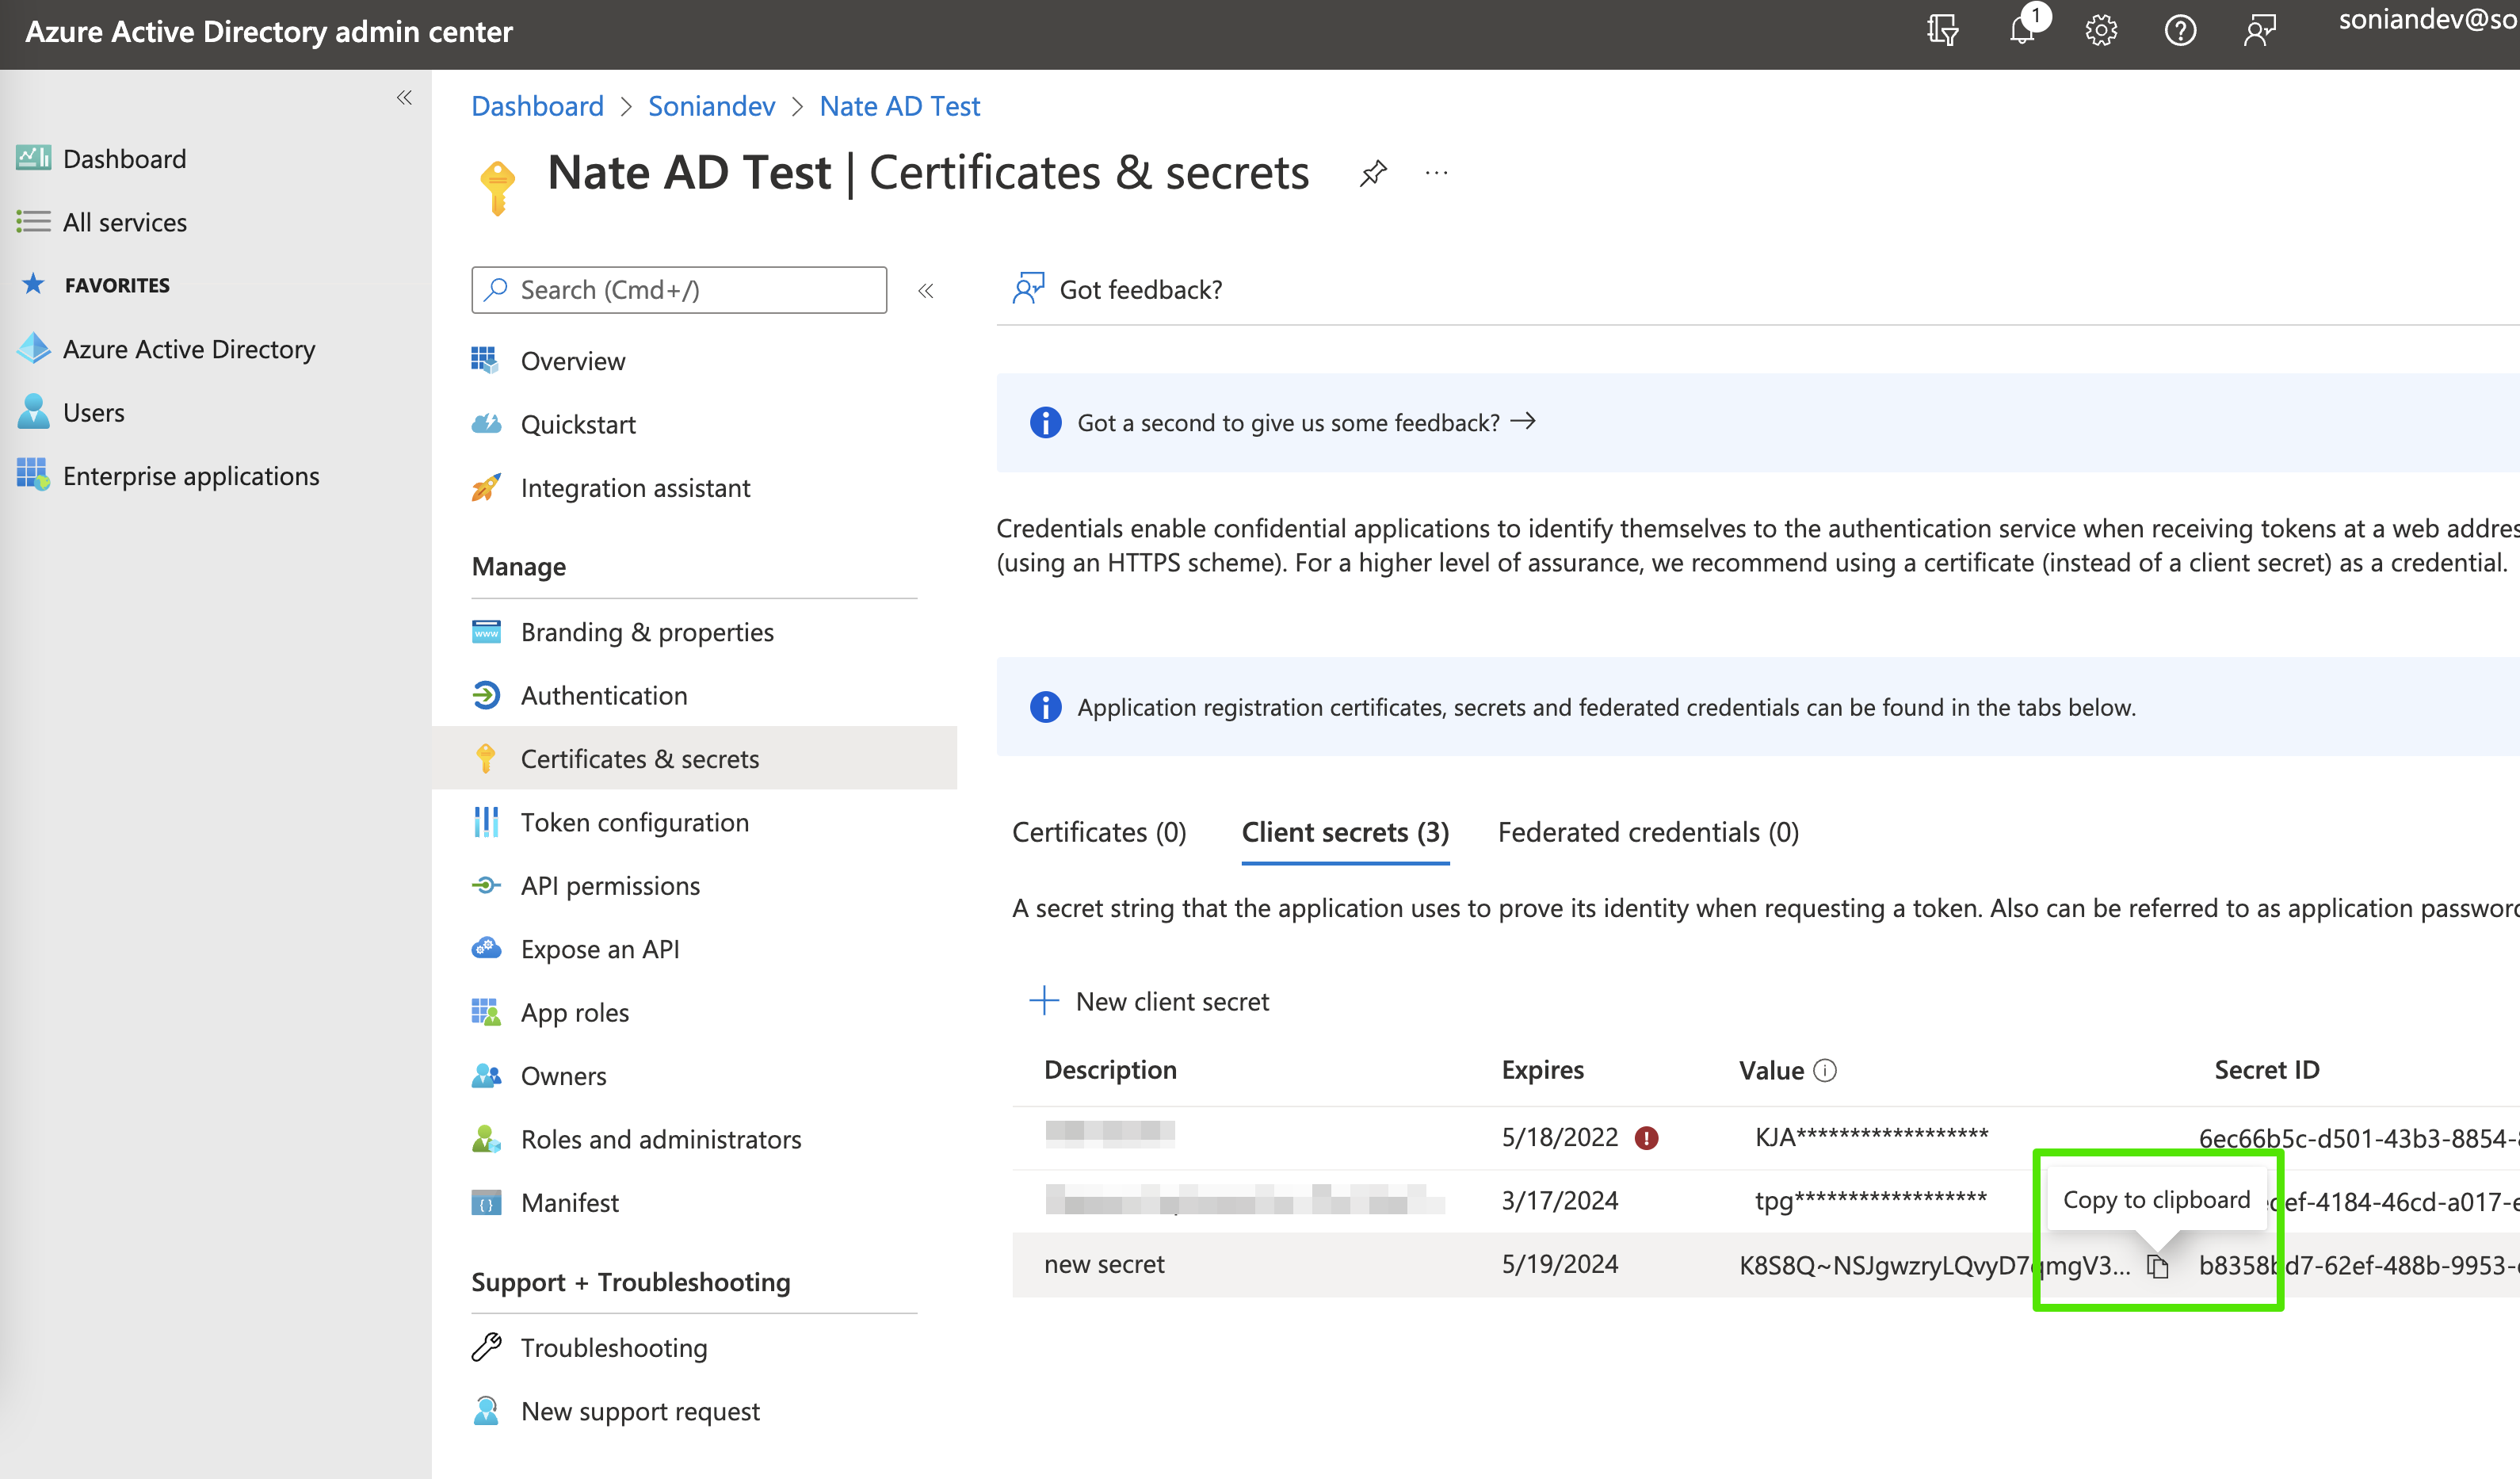Open the cloud shell/directory filter icon in header
The height and width of the screenshot is (1479, 2520).
tap(1942, 30)
